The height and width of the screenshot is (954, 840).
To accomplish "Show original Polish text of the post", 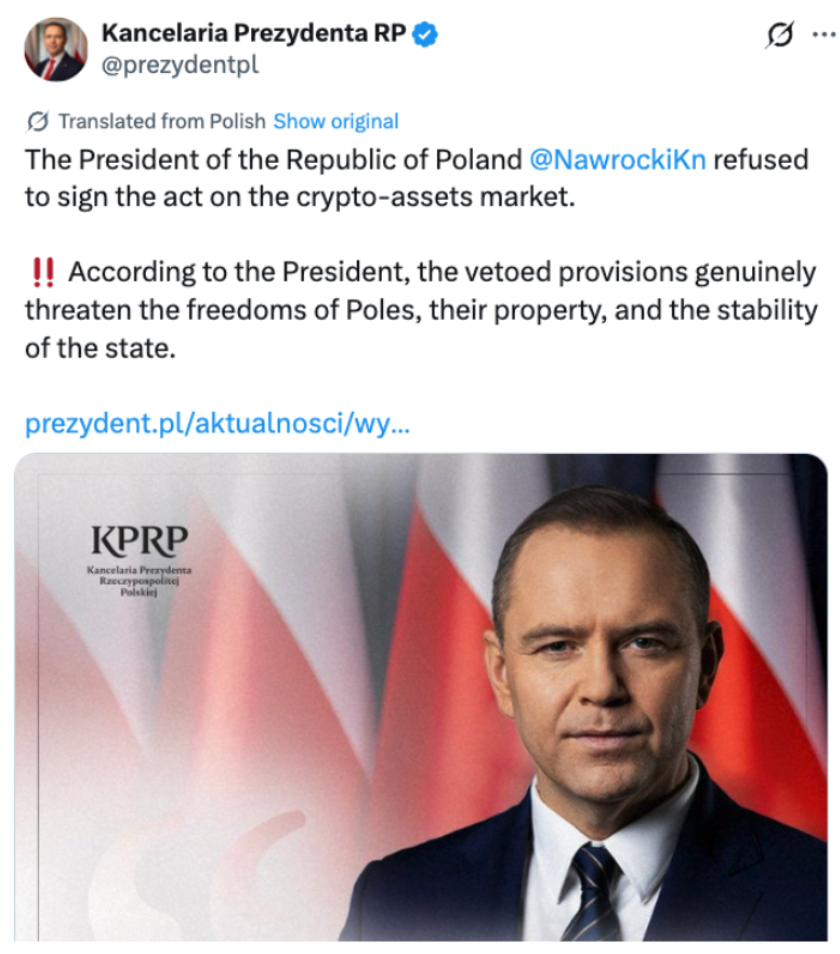I will click(336, 122).
